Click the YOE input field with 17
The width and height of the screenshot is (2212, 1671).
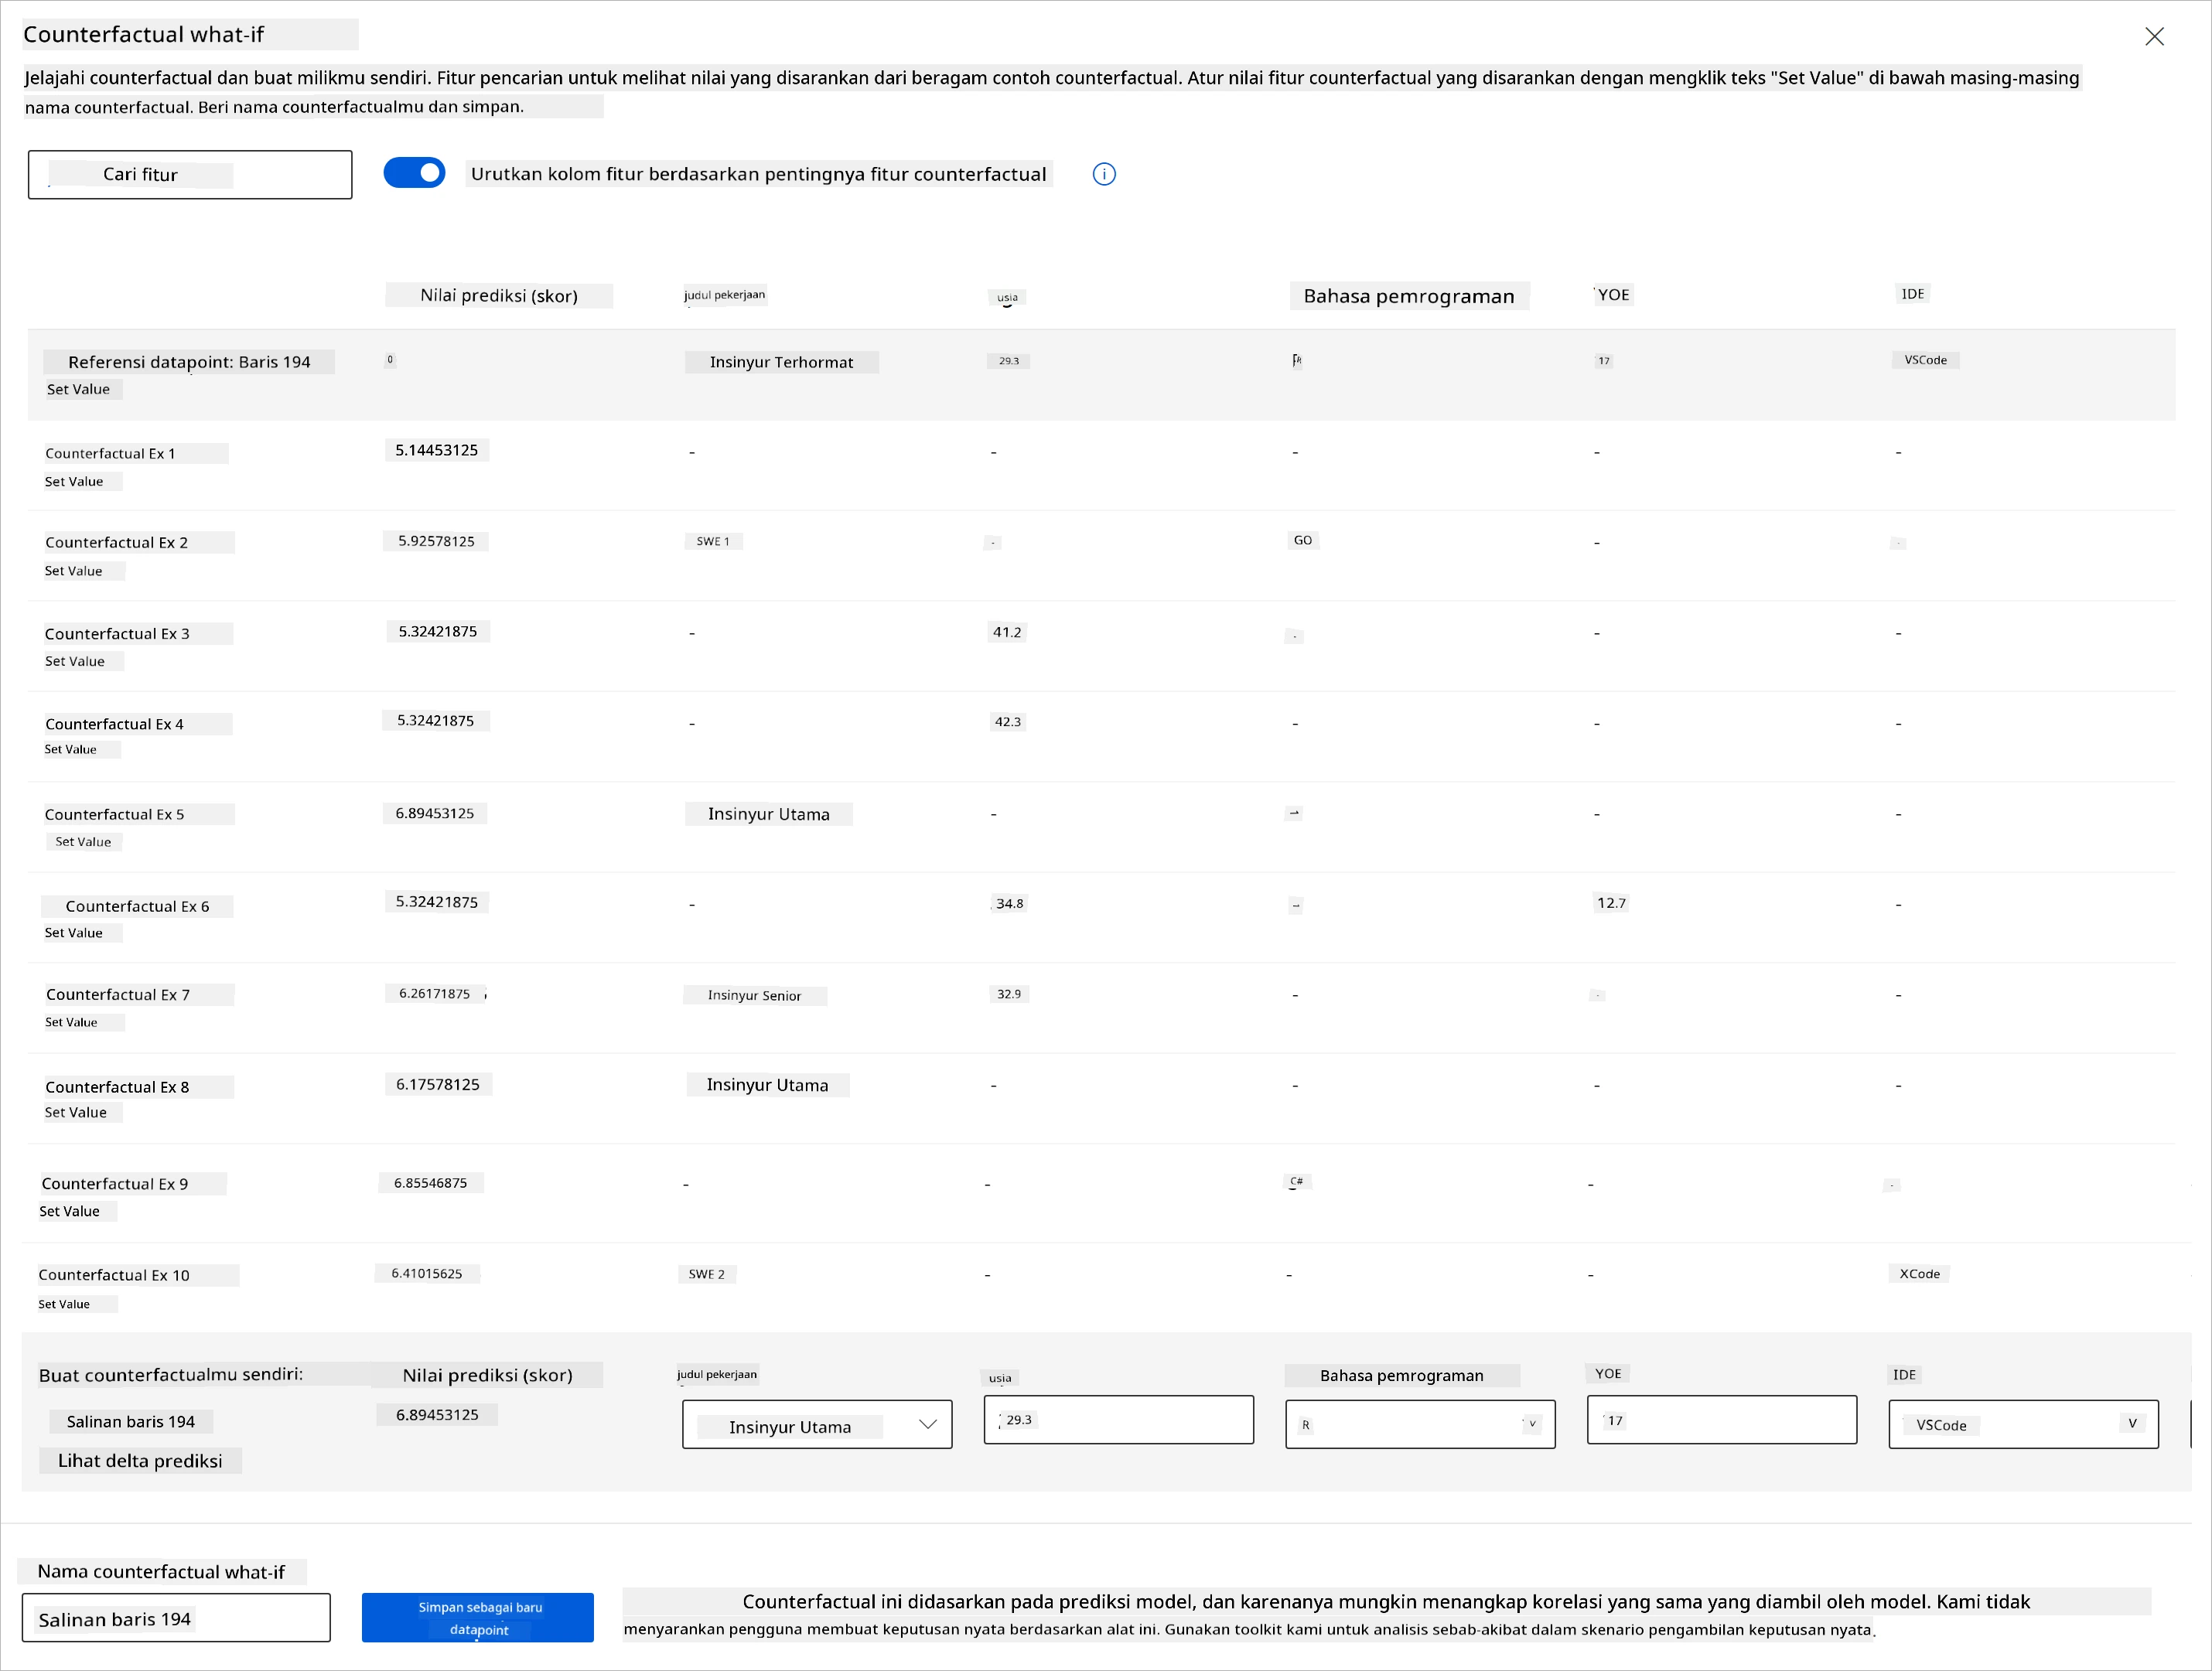1722,1420
